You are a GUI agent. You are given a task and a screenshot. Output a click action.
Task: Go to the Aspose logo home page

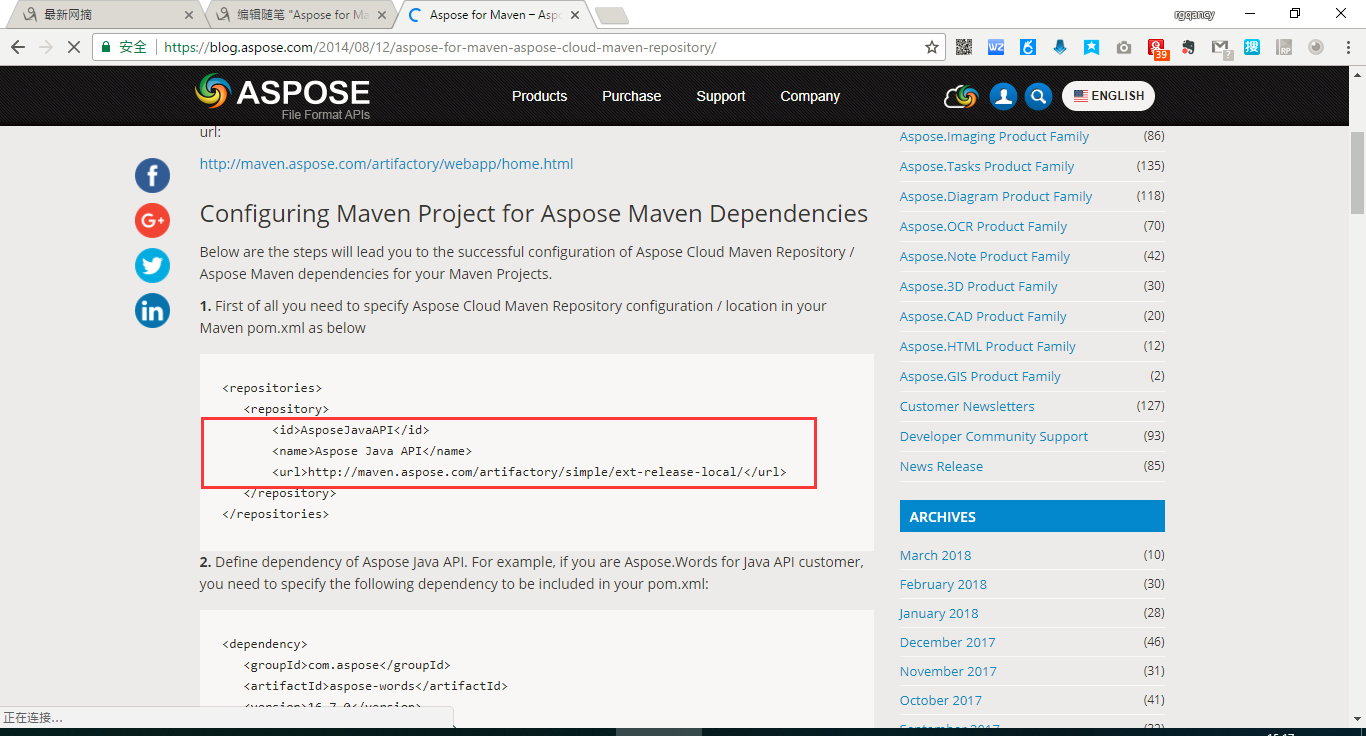pyautogui.click(x=282, y=96)
